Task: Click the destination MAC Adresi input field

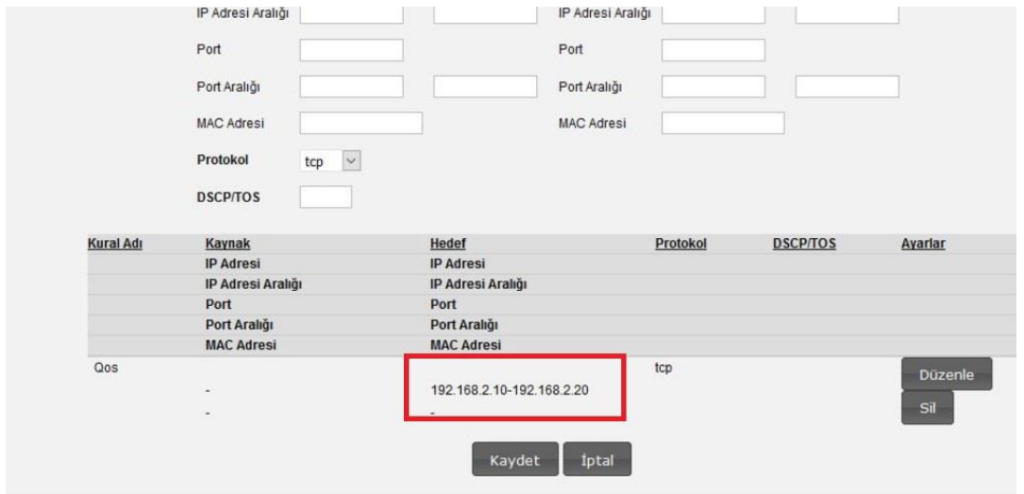Action: click(723, 123)
